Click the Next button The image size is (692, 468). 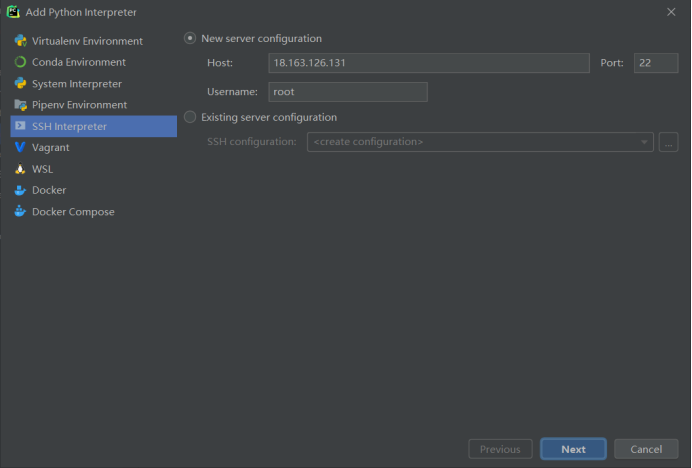point(573,449)
